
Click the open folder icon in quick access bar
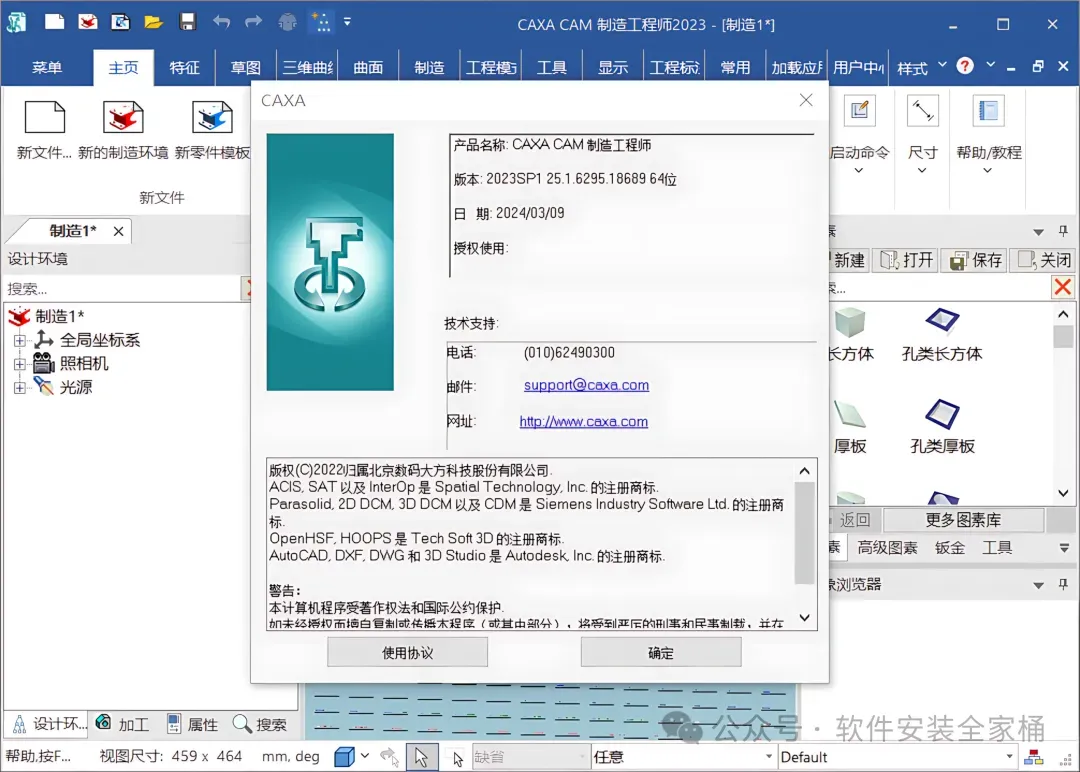point(153,22)
